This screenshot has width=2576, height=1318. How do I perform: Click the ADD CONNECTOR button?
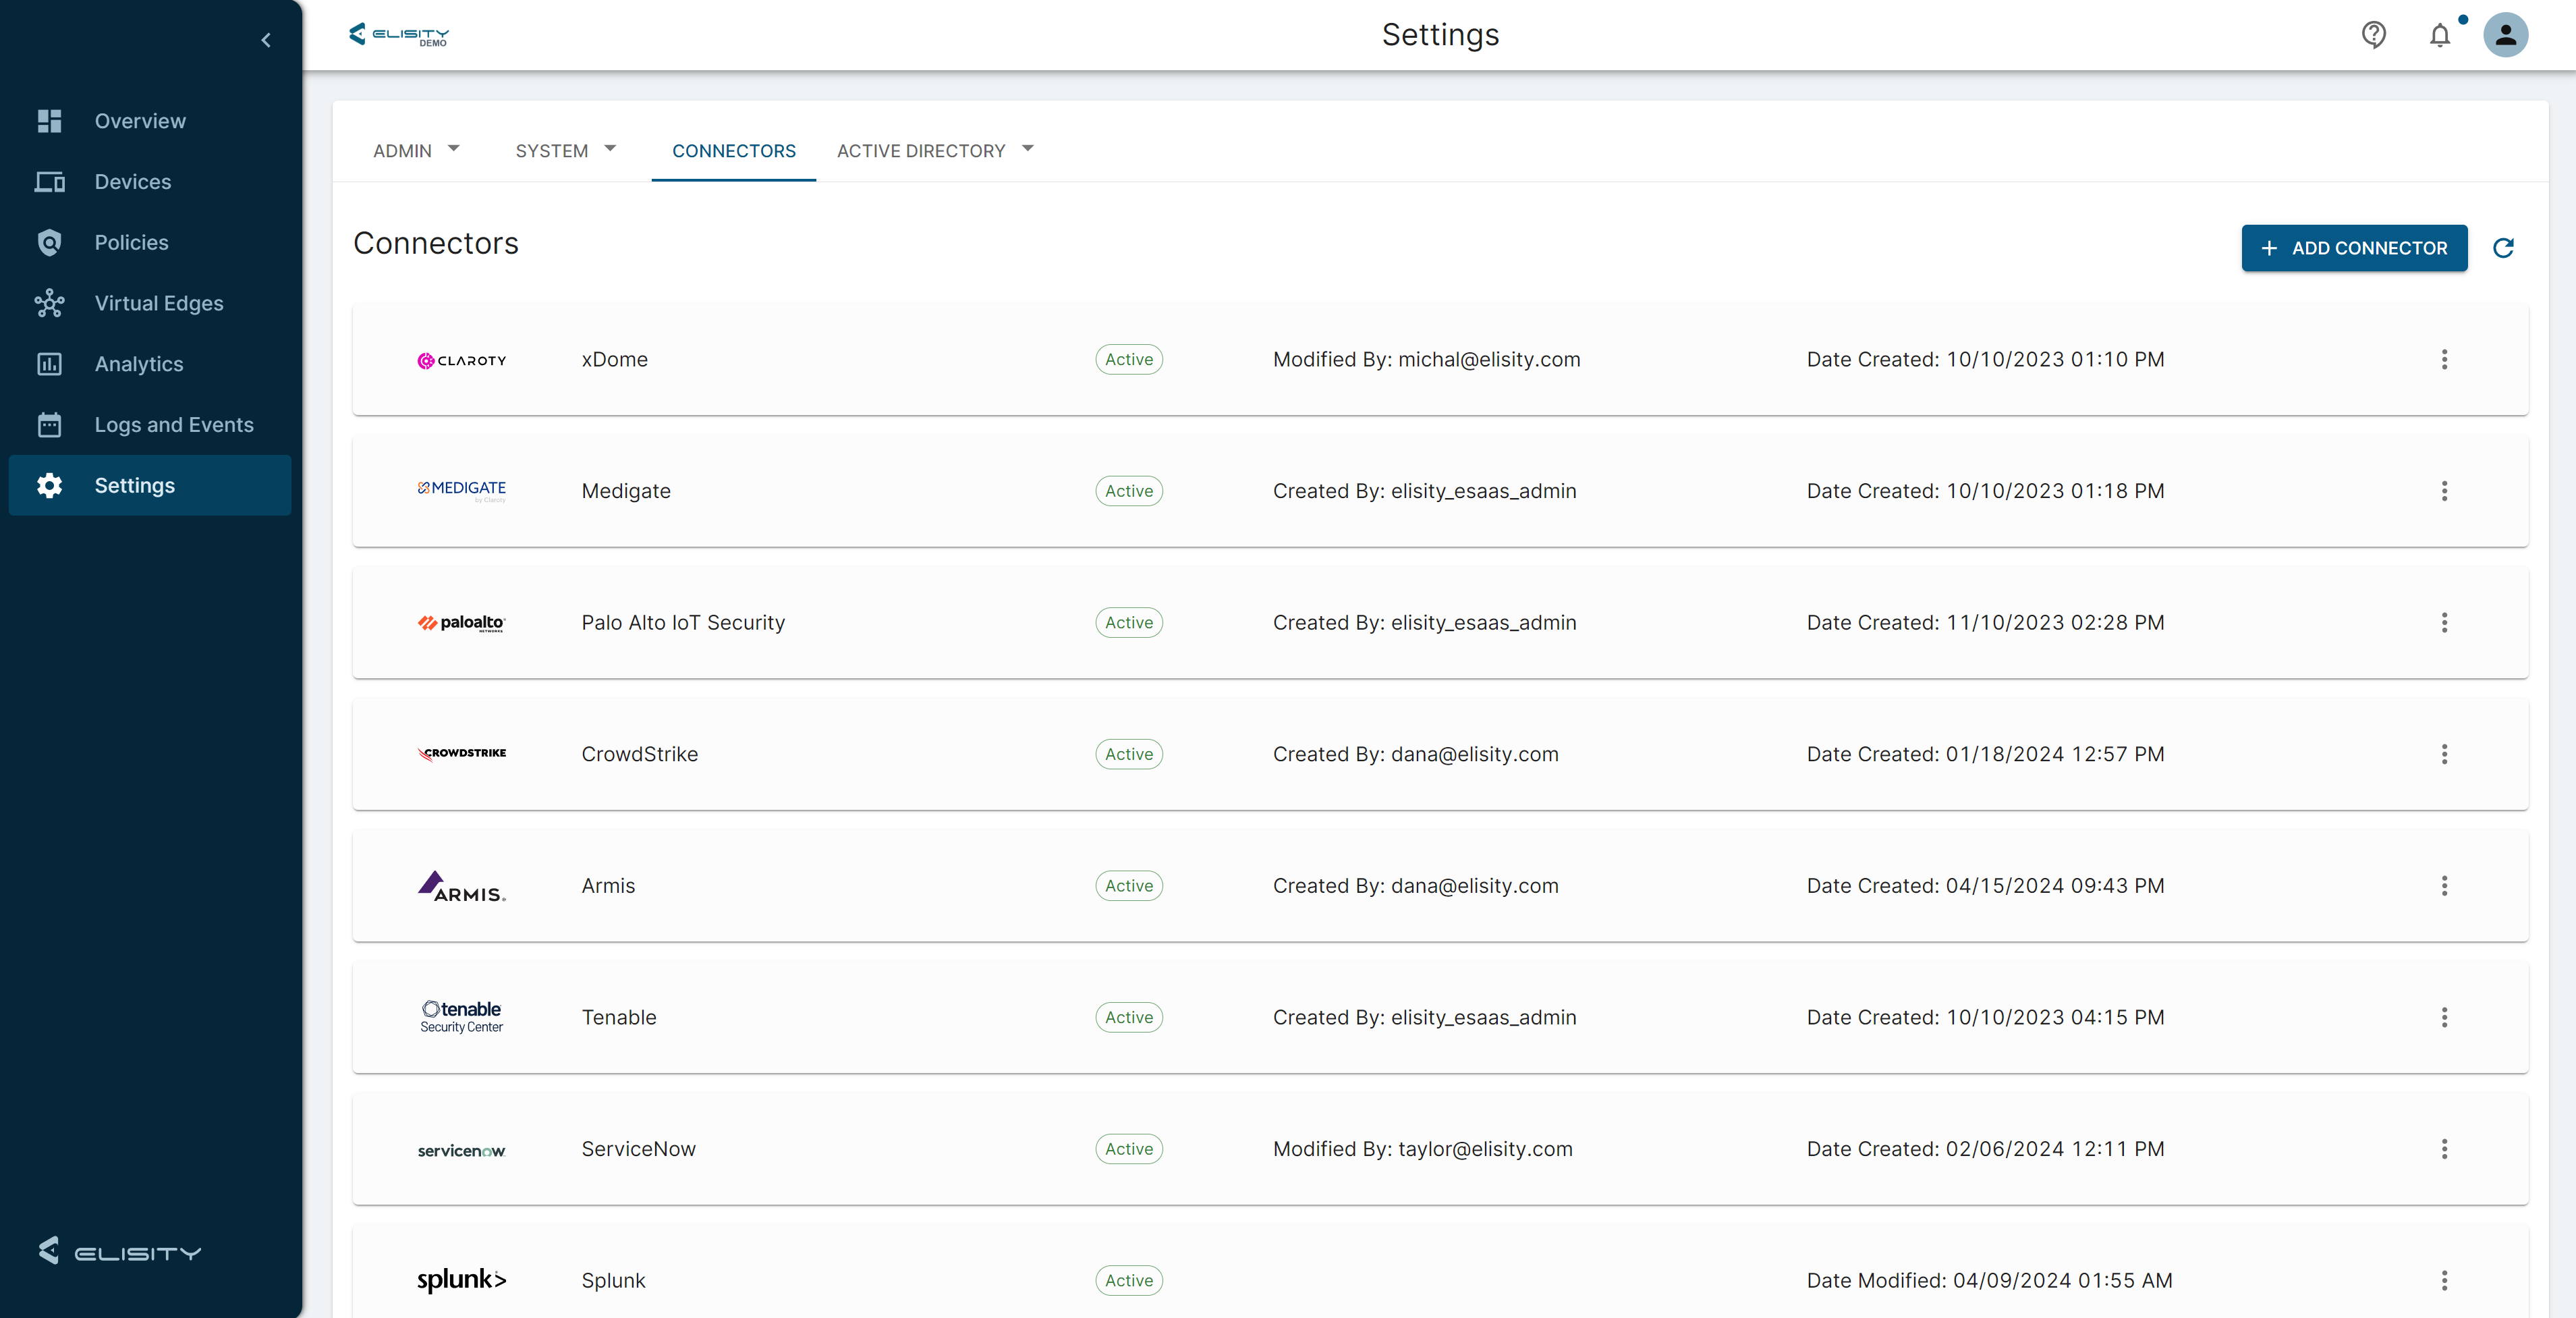click(2353, 248)
